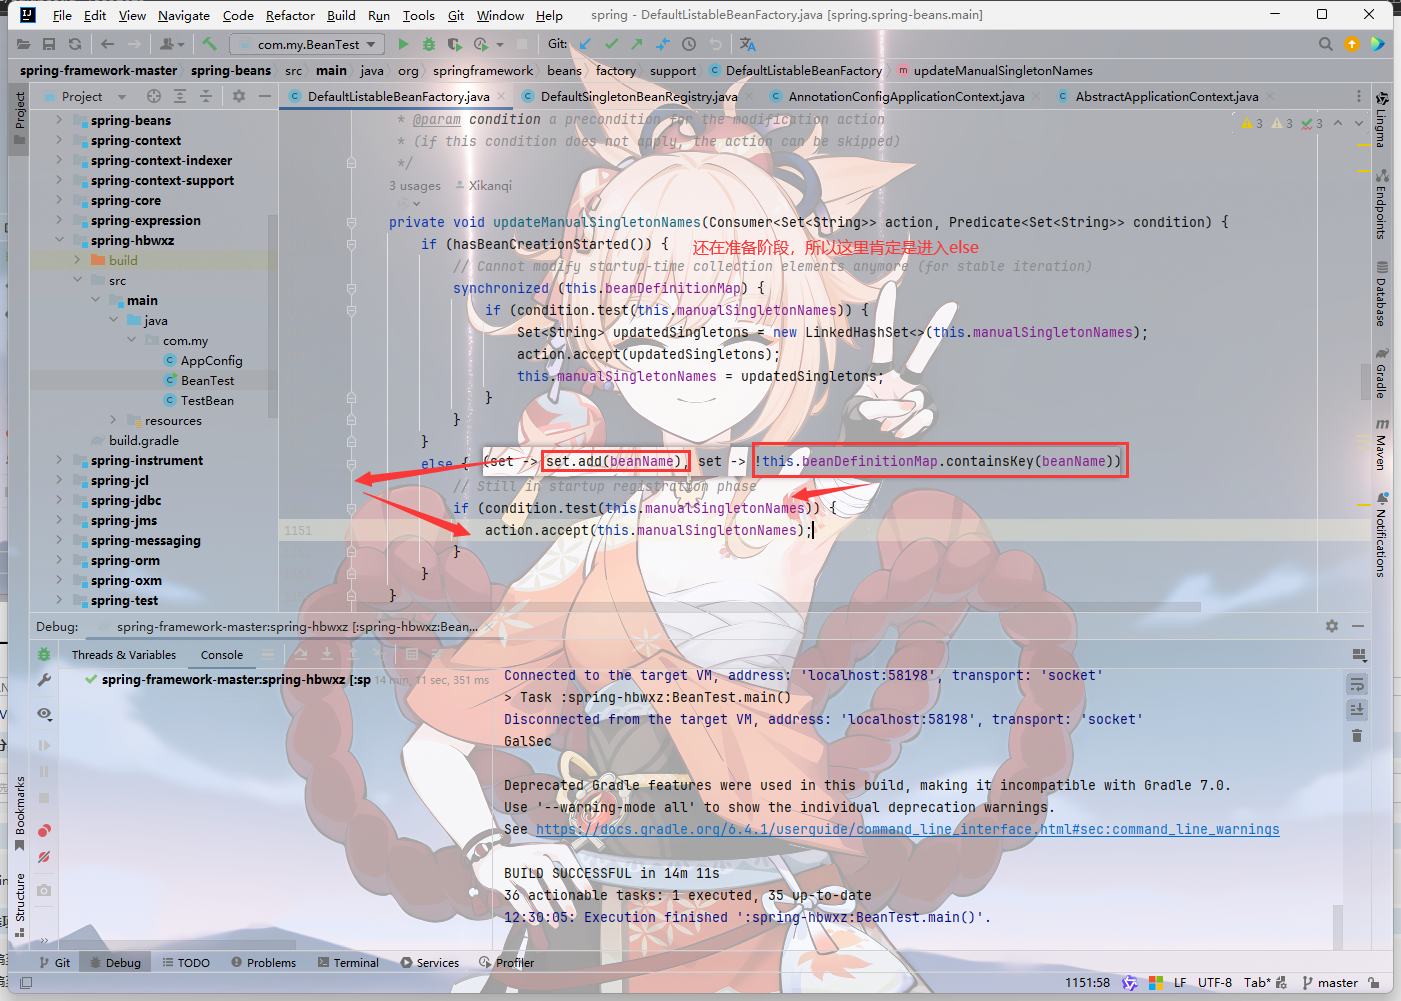This screenshot has height=1001, width=1401.
Task: Switch to Threads & Variables tab
Action: pos(124,655)
